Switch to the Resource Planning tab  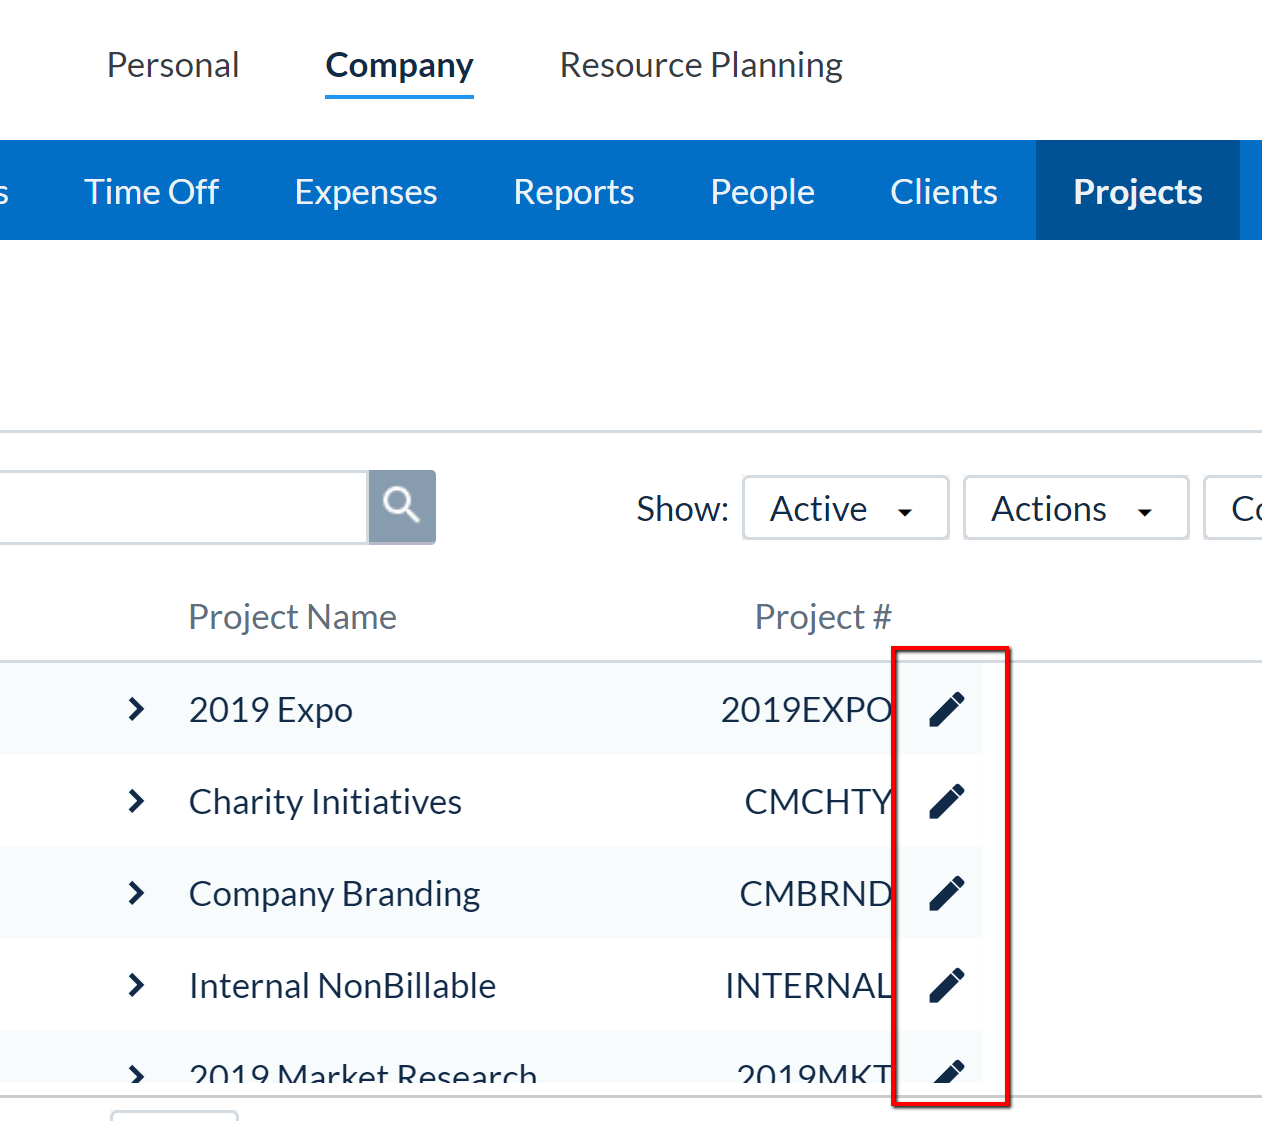[x=701, y=64]
